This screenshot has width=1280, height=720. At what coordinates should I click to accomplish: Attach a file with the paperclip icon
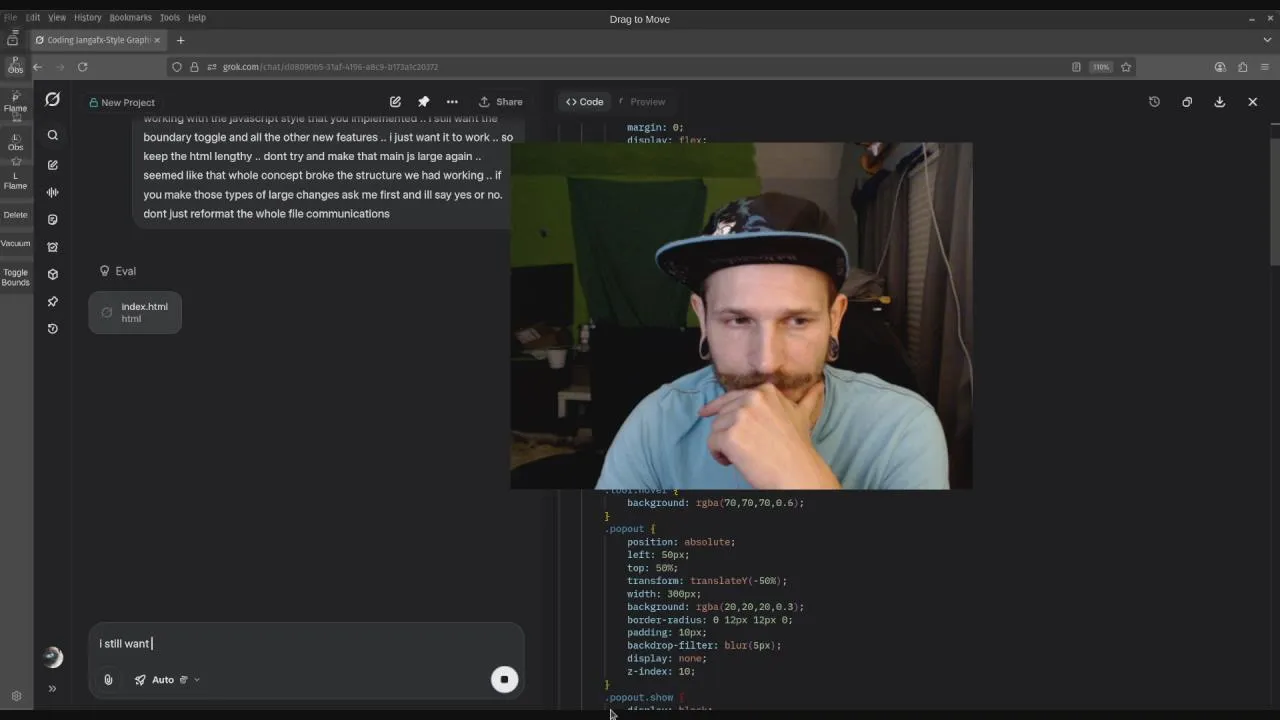click(x=108, y=680)
